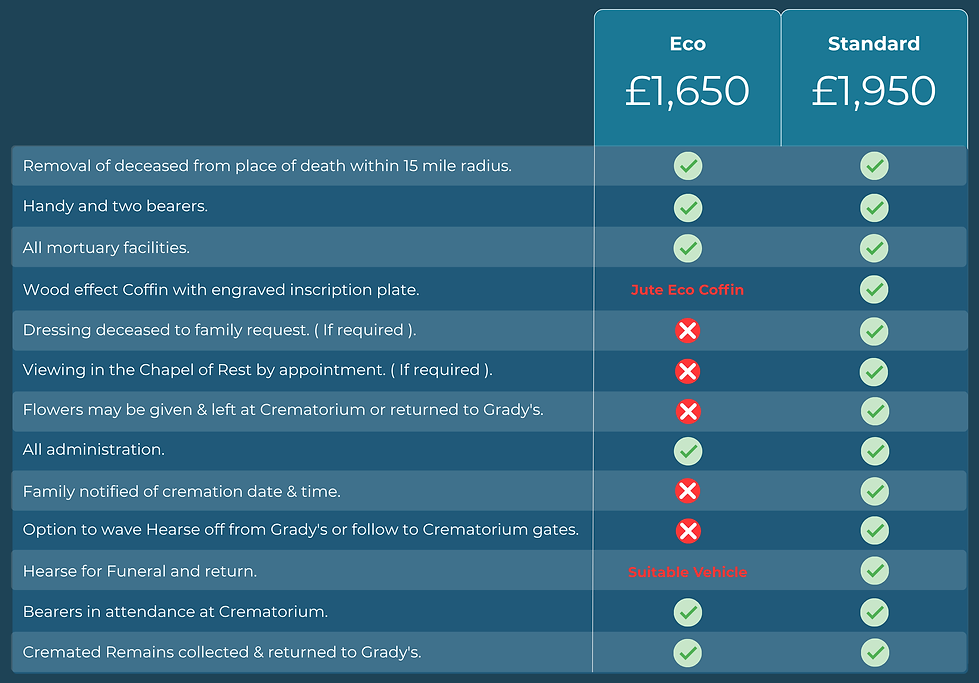Click Standard check for Cremated Remains collected
This screenshot has height=683, width=979.
point(874,653)
